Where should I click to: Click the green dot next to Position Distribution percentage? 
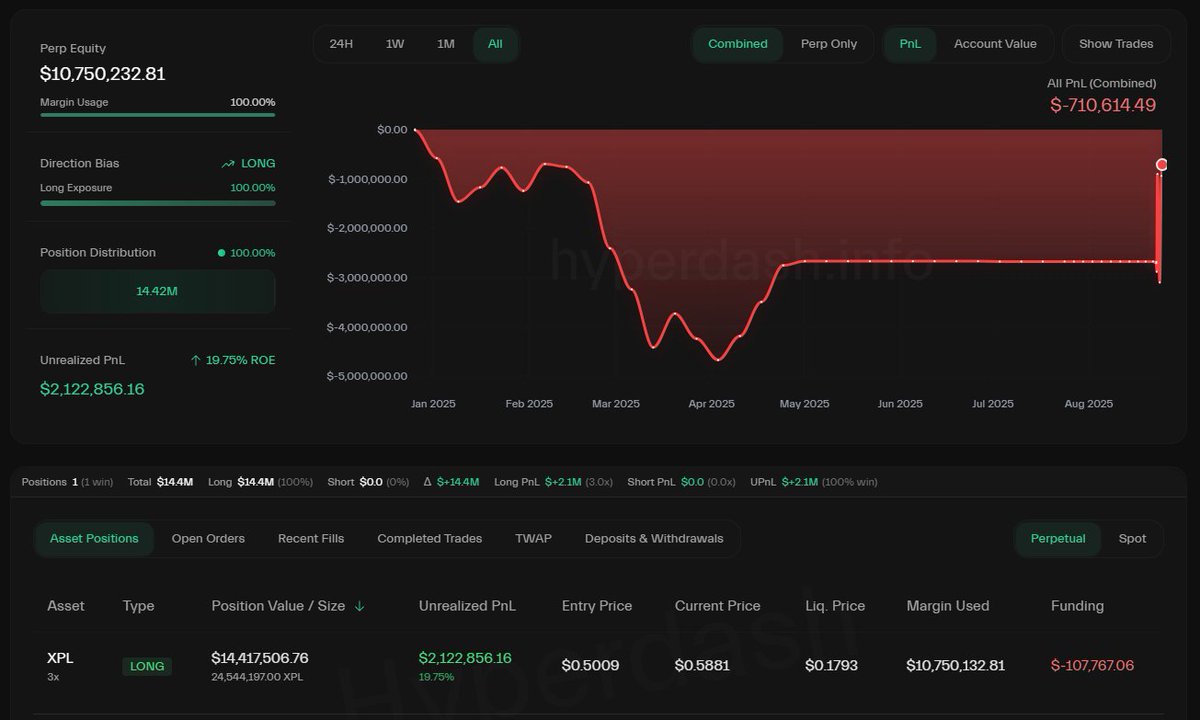click(x=221, y=253)
